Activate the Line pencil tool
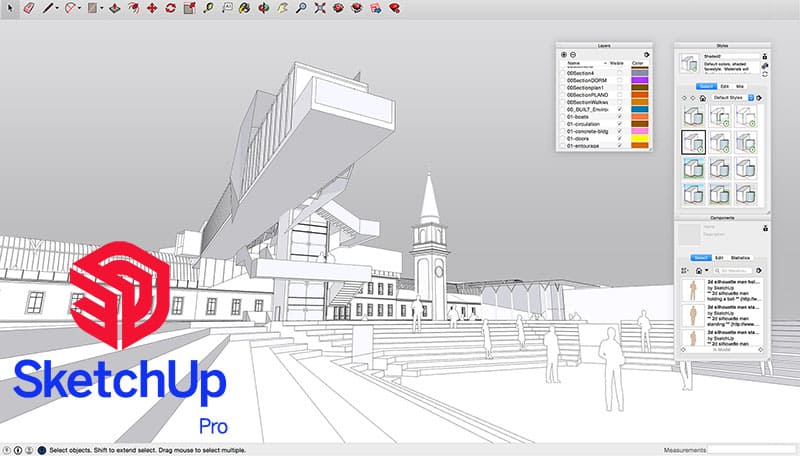Image resolution: width=800 pixels, height=456 pixels. [47, 8]
